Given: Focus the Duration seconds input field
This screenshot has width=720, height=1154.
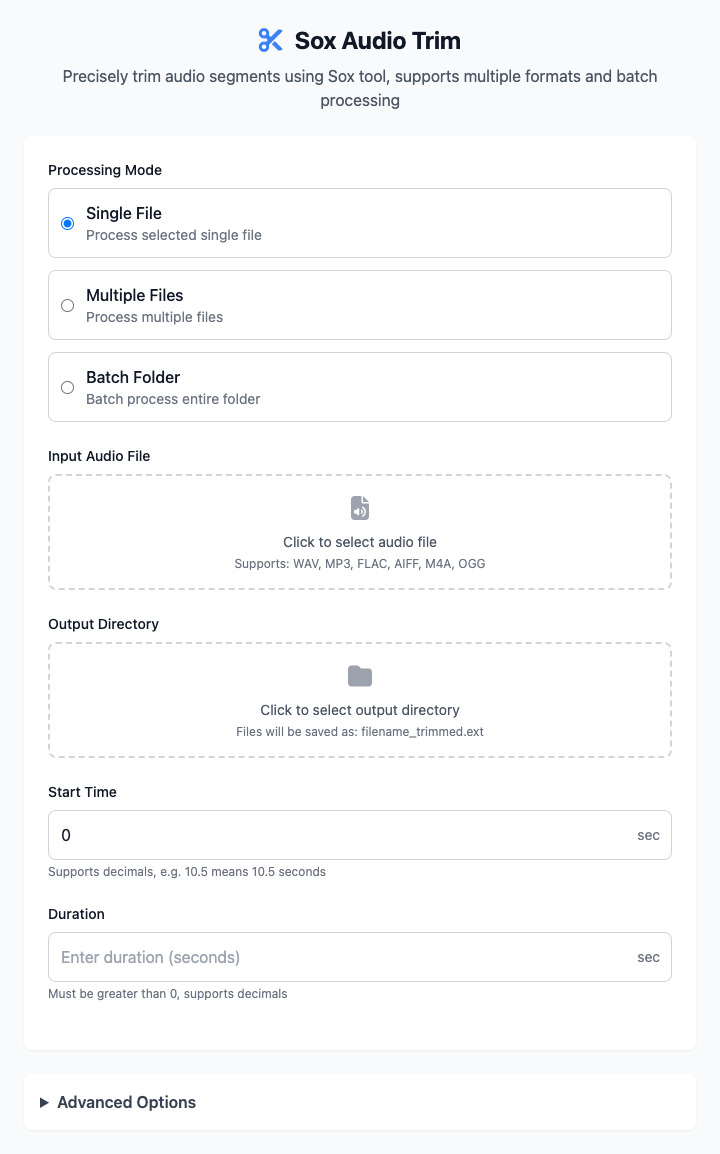Looking at the screenshot, I should 360,957.
